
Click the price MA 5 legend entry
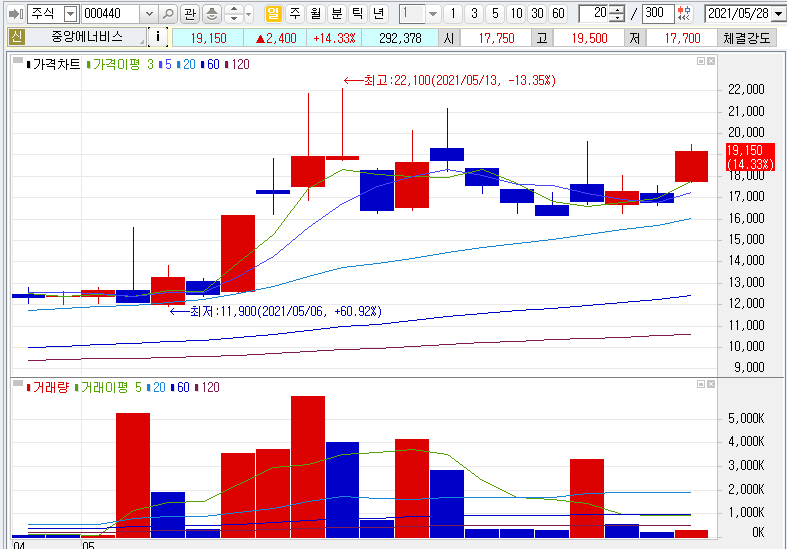[x=166, y=64]
